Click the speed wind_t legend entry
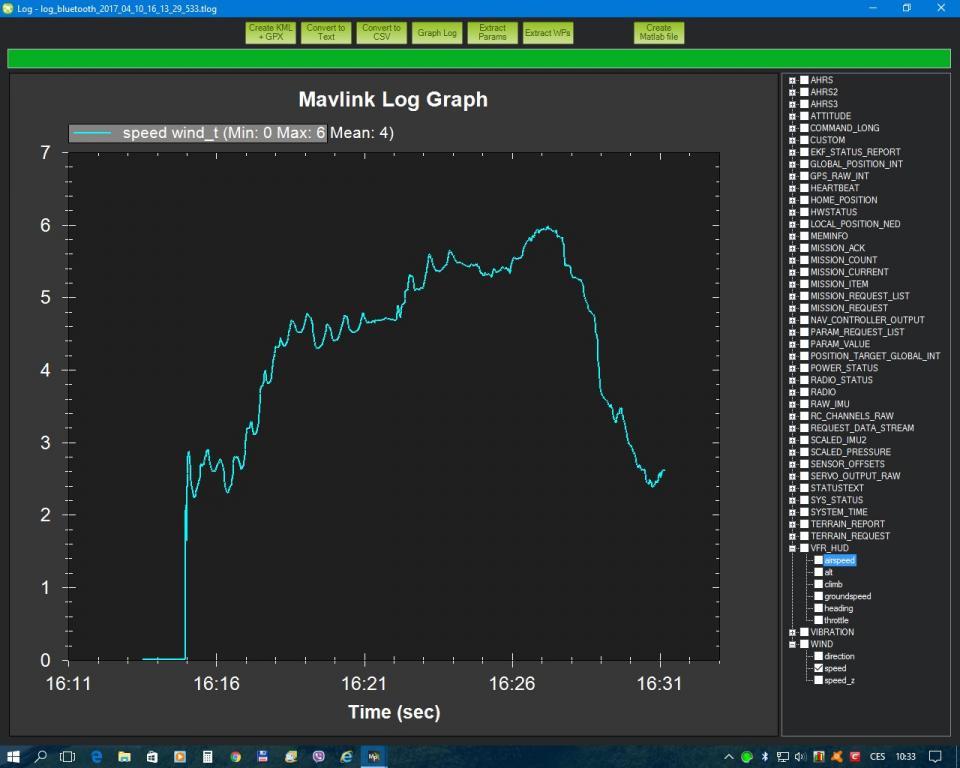Viewport: 960px width, 768px height. pyautogui.click(x=198, y=133)
